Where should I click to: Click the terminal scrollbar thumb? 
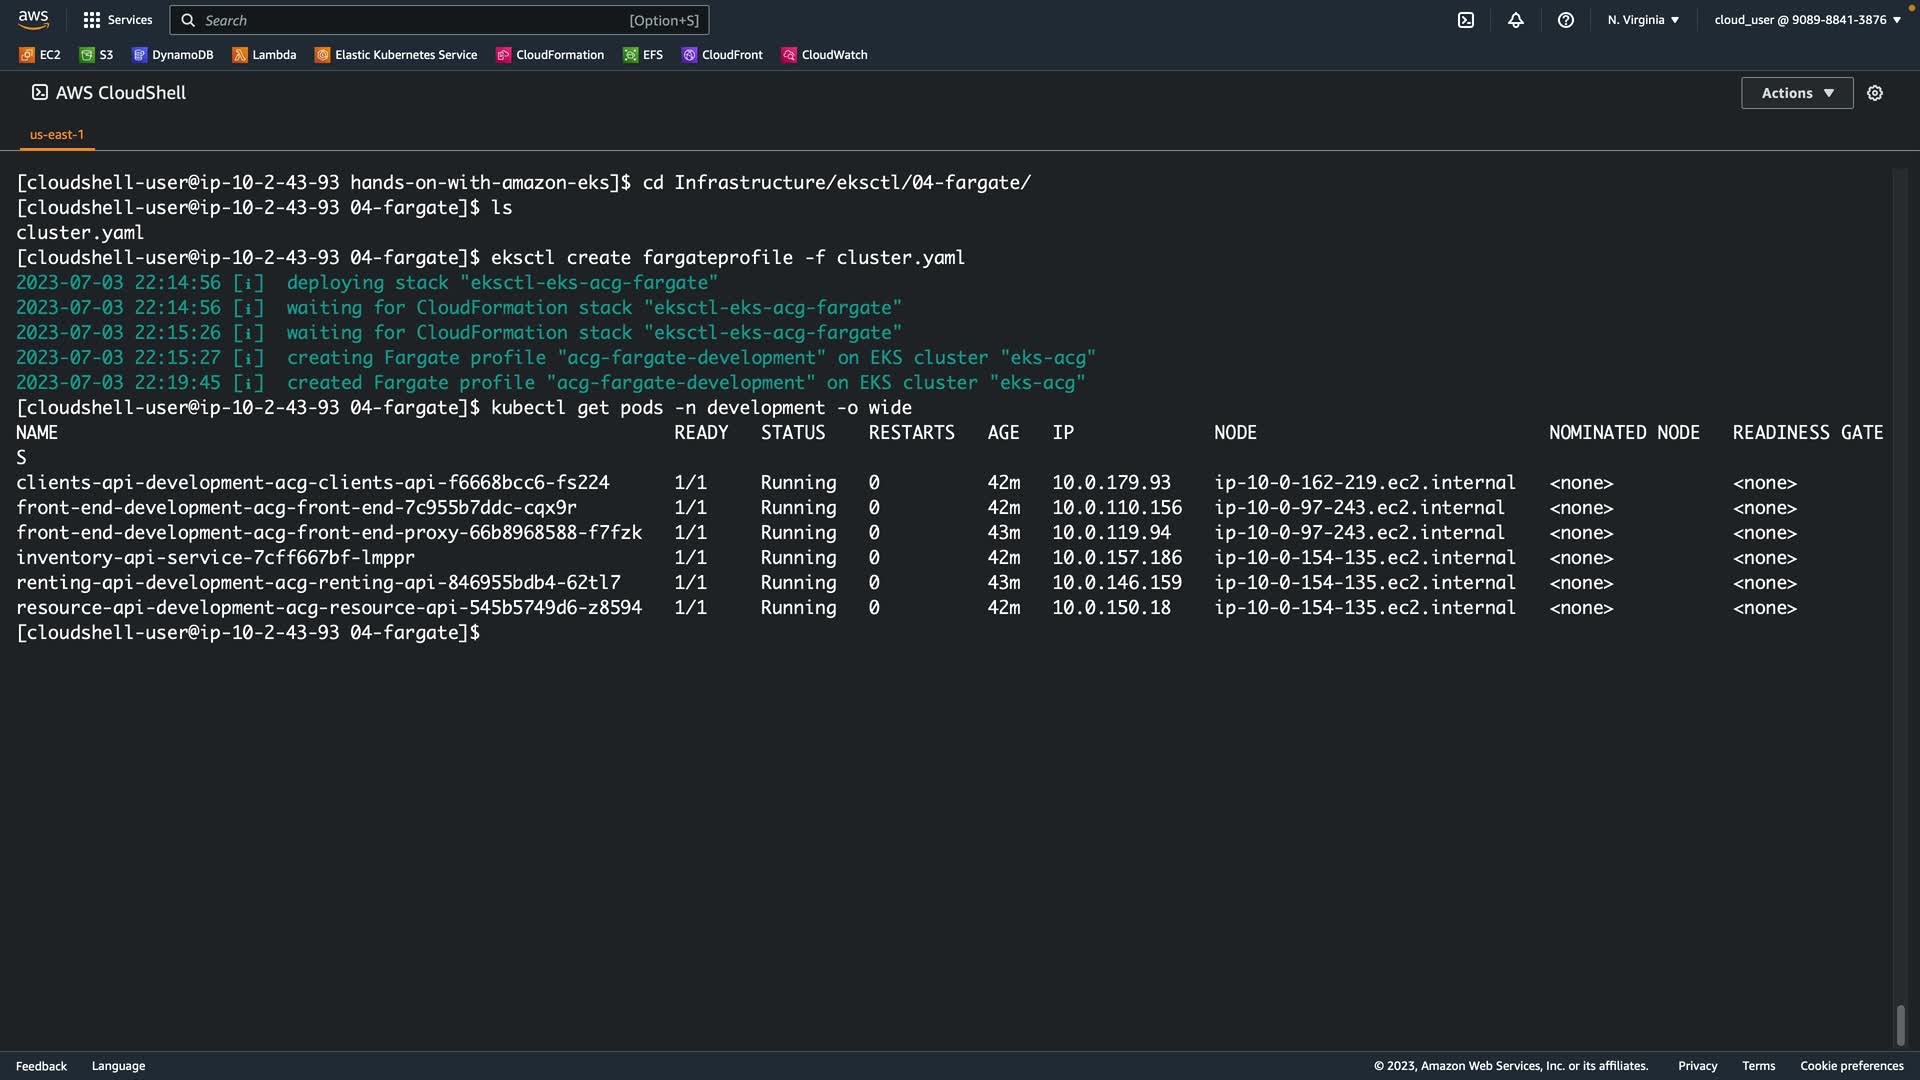click(x=1900, y=1025)
